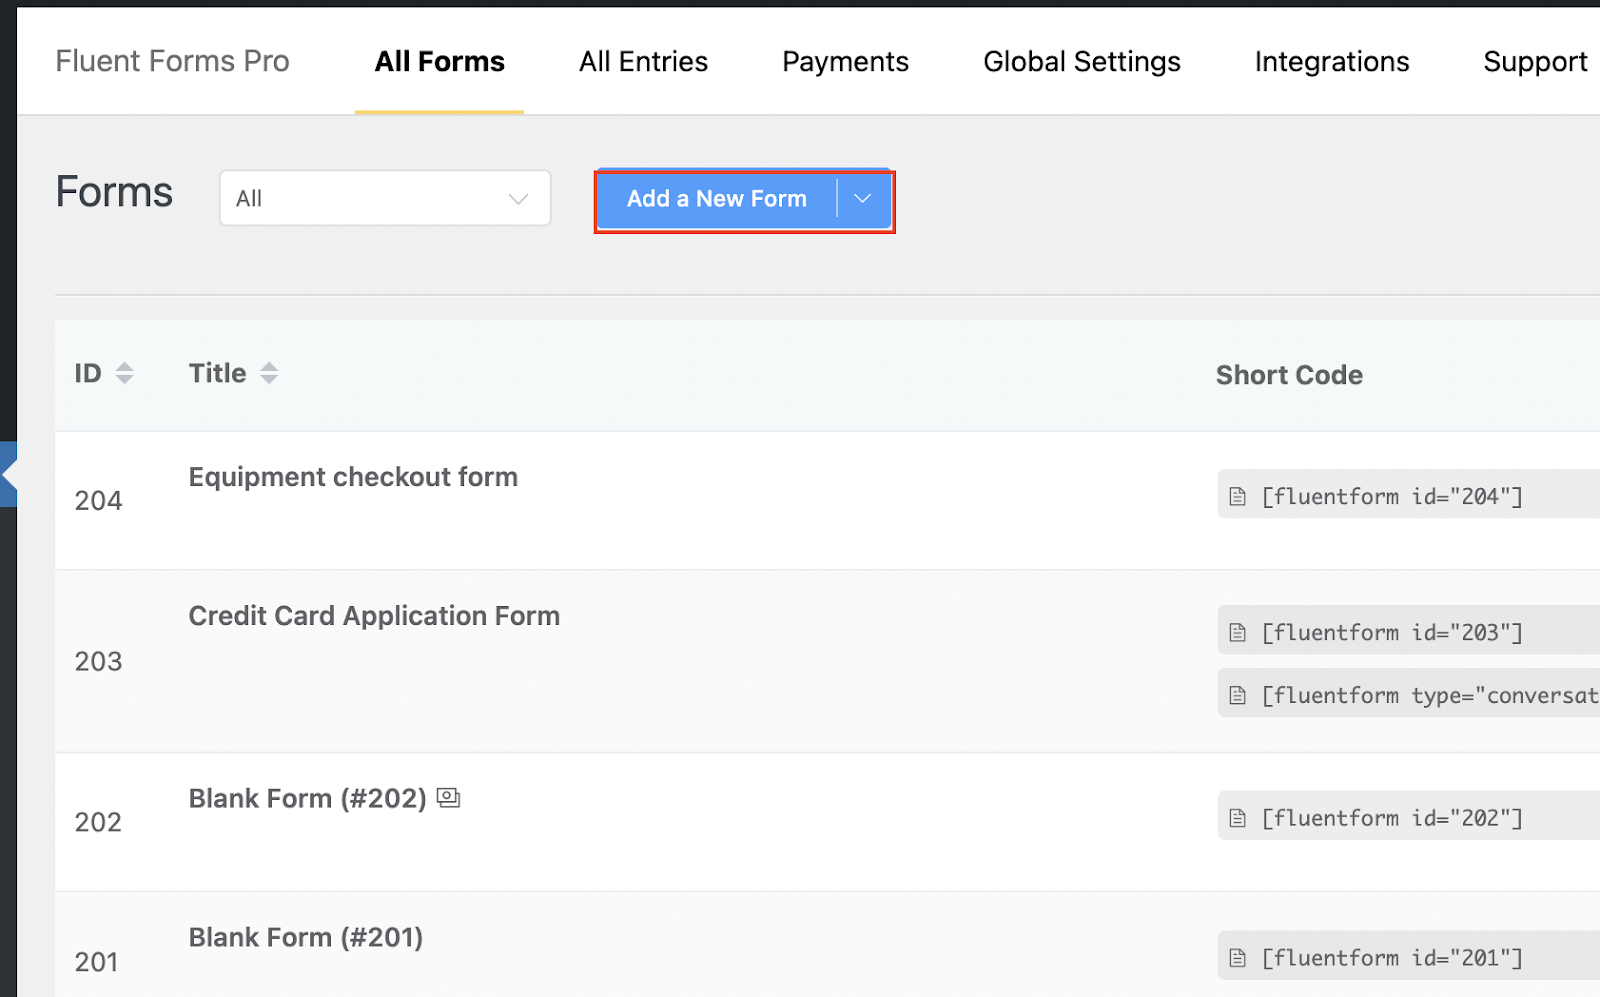Click the ID column sort arrows
Screen dimensions: 1600x997
[124, 373]
